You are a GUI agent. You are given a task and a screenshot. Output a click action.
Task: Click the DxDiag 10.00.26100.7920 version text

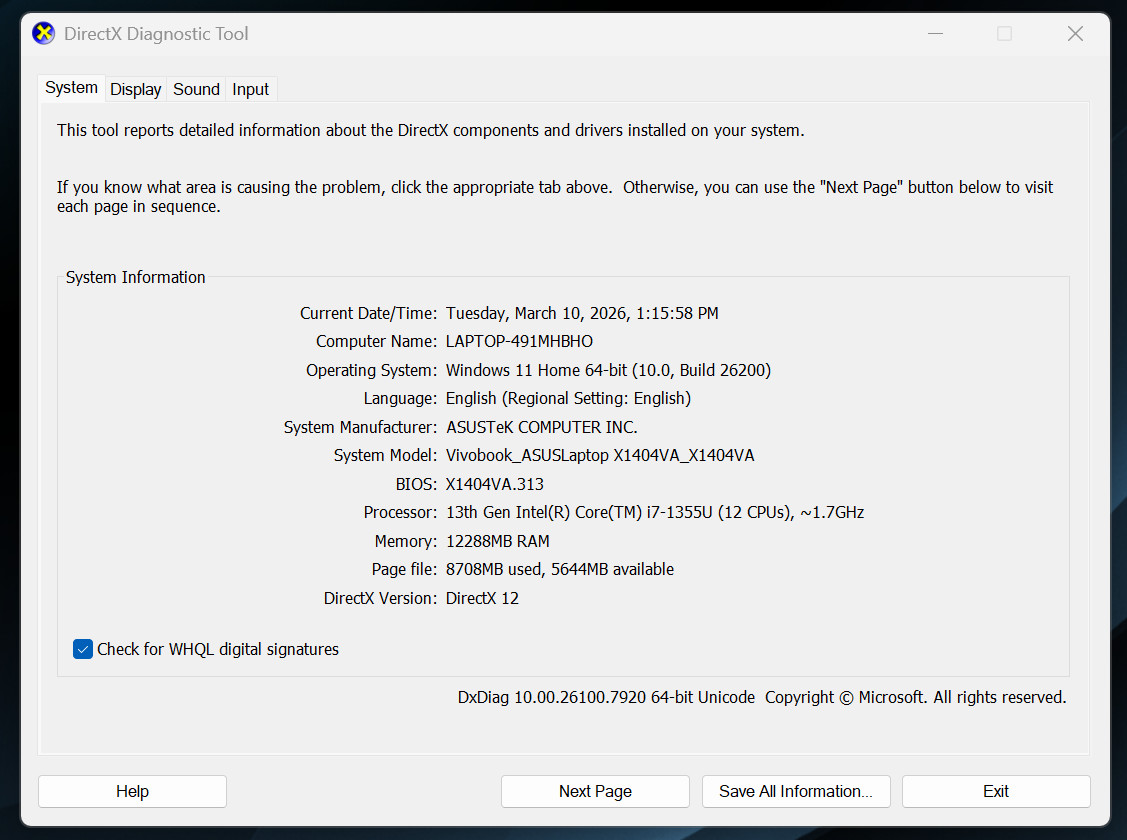point(606,697)
